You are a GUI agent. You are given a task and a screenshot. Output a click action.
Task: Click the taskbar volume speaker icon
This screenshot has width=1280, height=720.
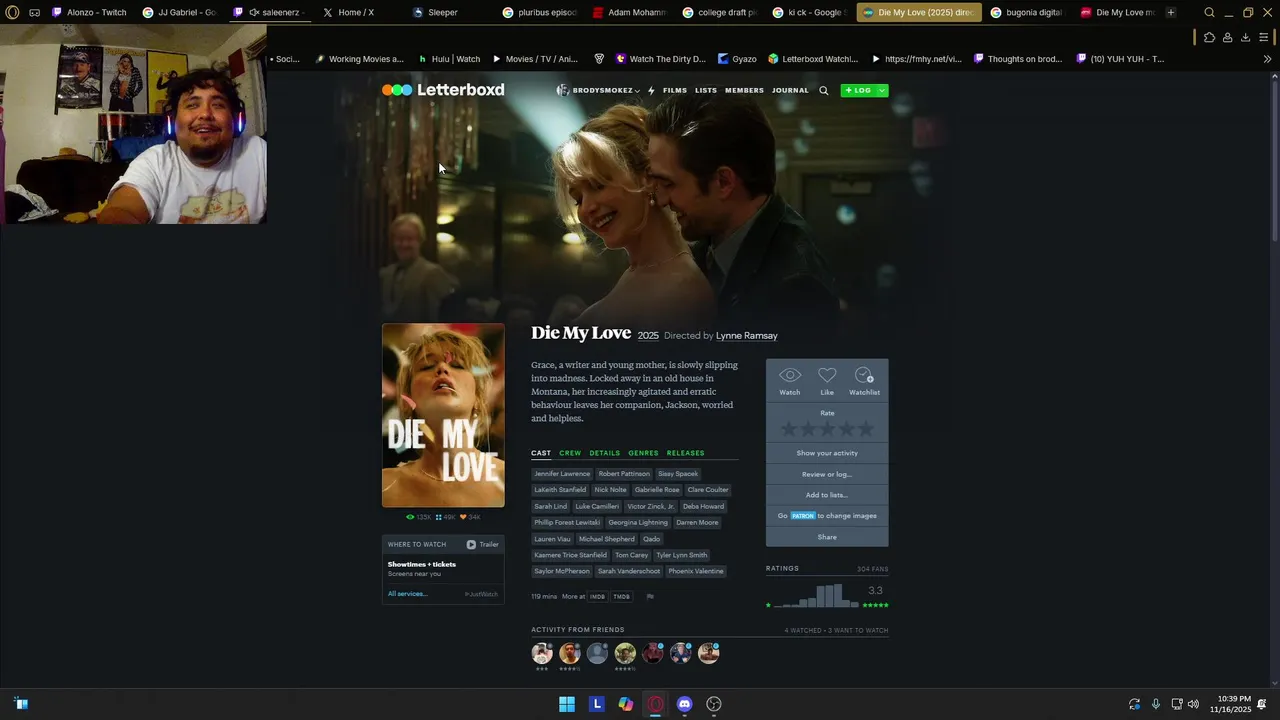(x=1193, y=704)
